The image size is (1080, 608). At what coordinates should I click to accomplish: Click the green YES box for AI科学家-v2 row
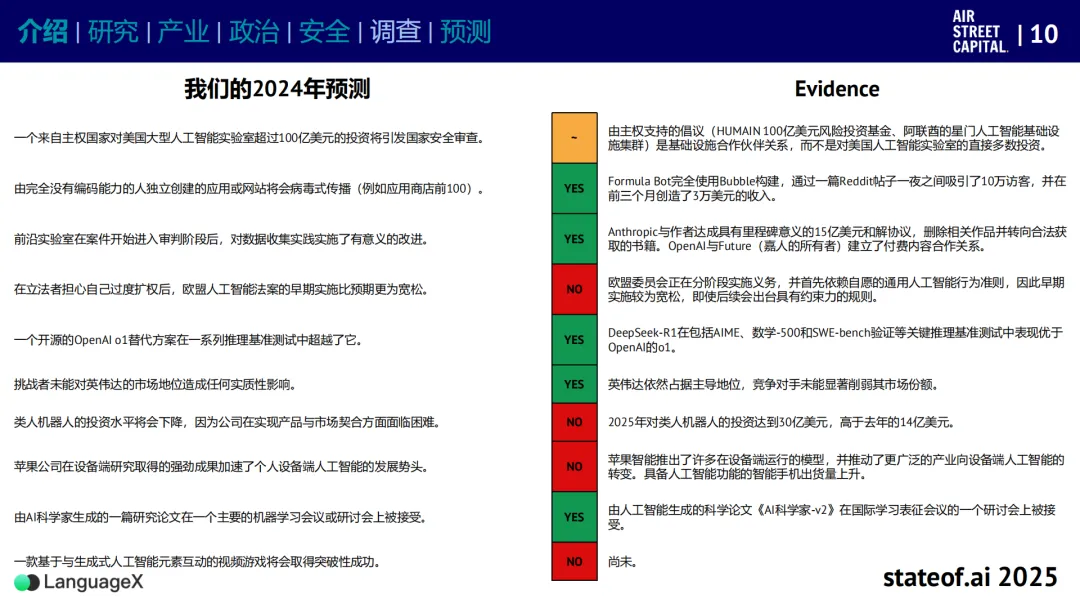574,517
